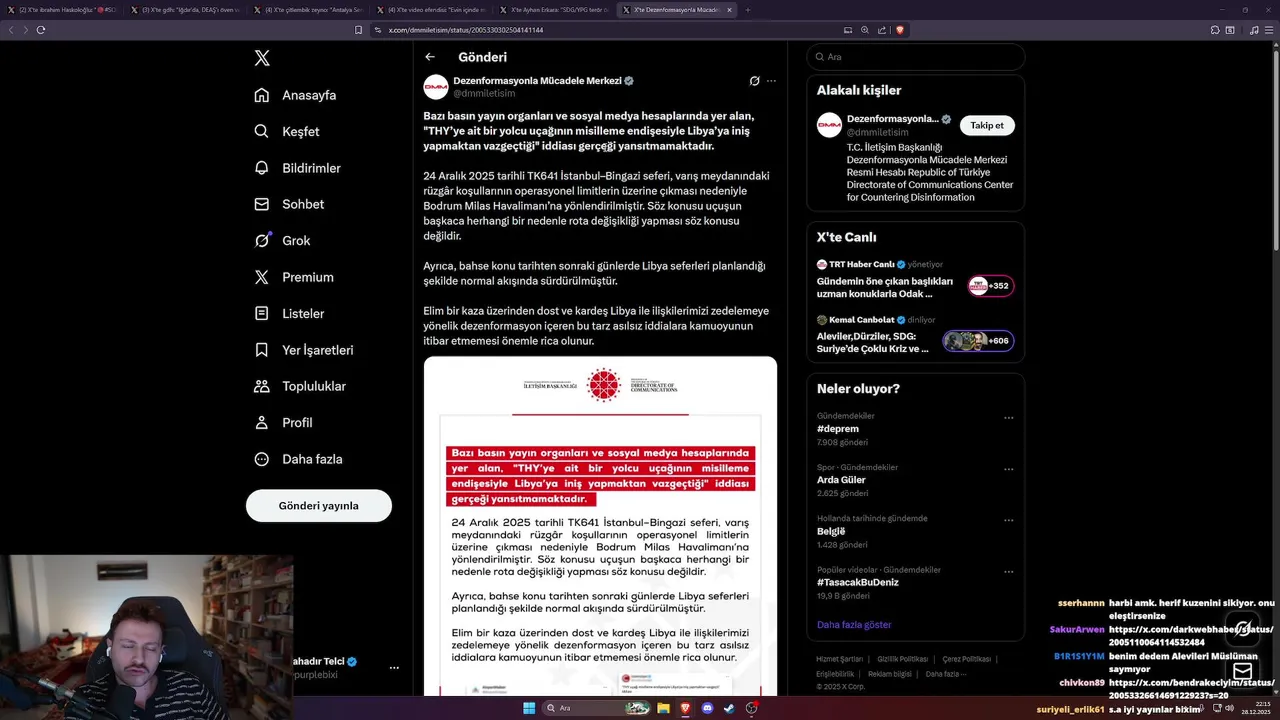Open Grok from the sidebar

point(283,240)
